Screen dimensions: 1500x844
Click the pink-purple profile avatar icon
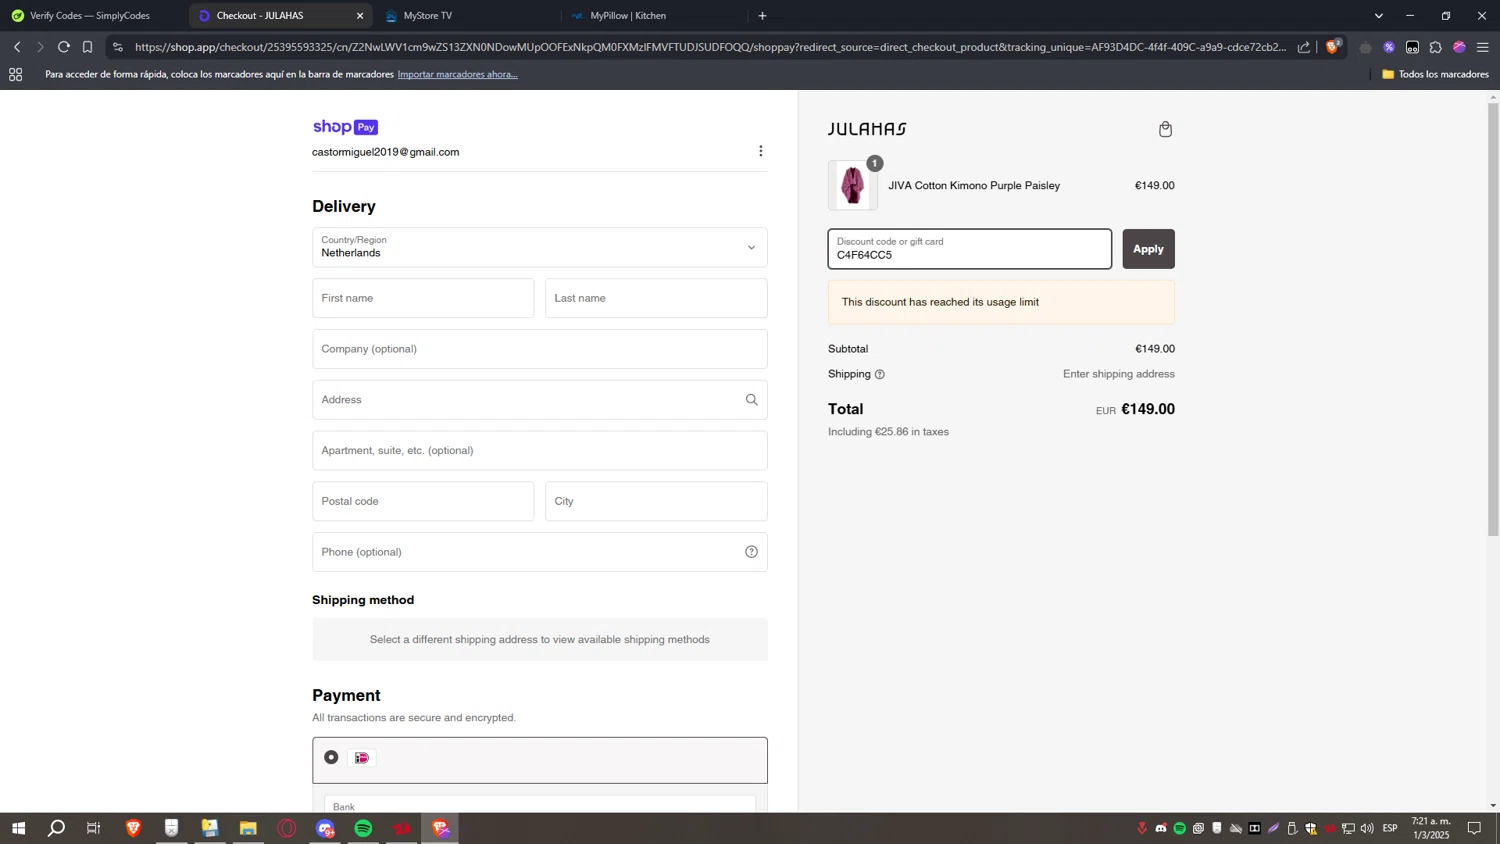tap(1459, 47)
